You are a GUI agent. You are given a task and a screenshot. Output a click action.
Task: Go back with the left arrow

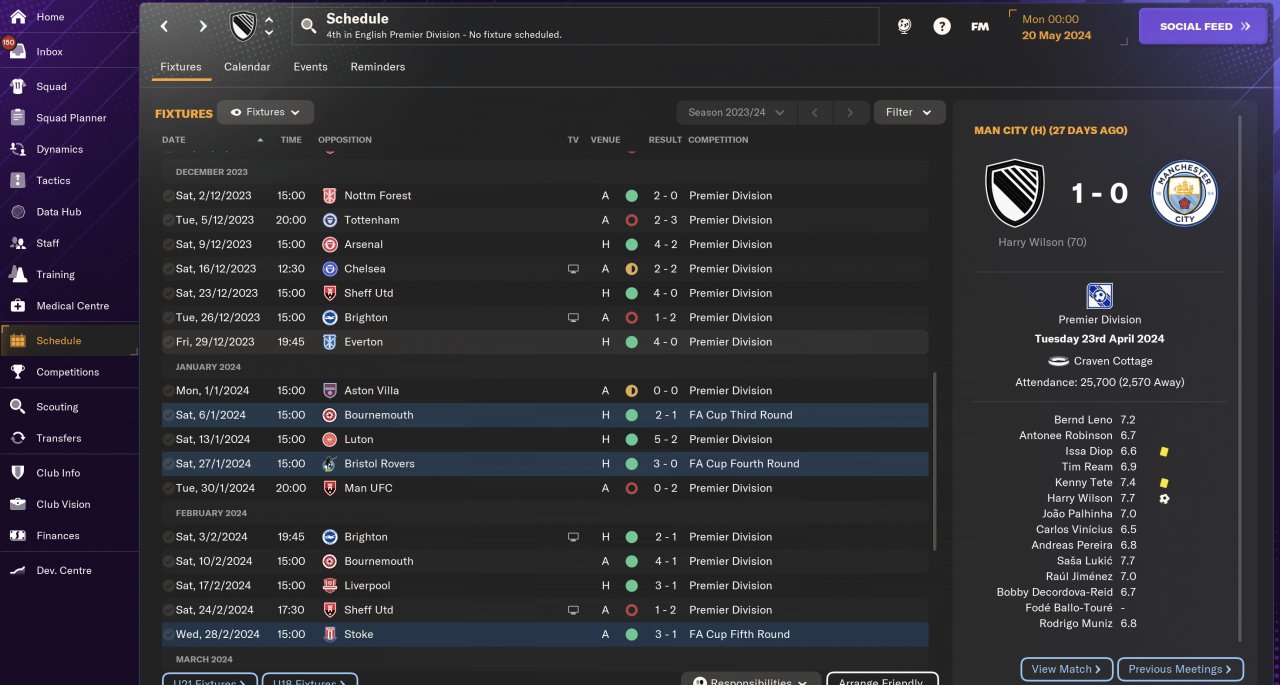click(165, 27)
